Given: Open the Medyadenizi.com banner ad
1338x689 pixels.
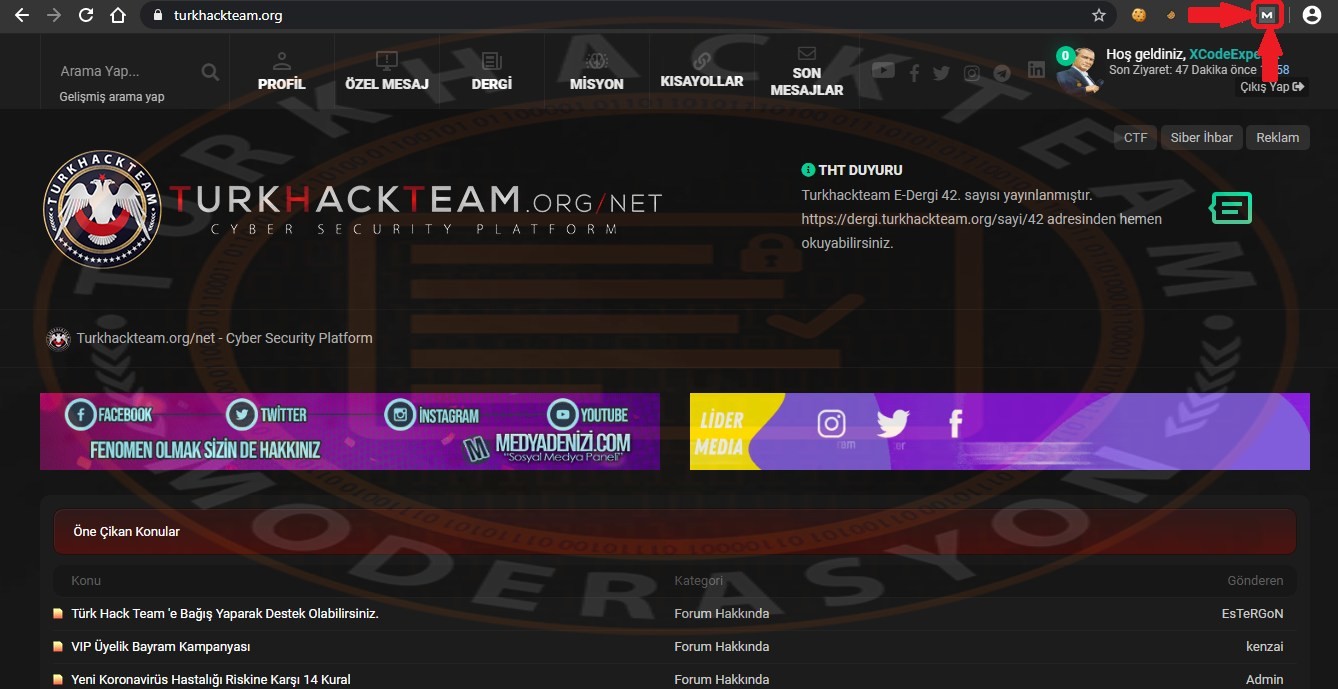Looking at the screenshot, I should (350, 431).
